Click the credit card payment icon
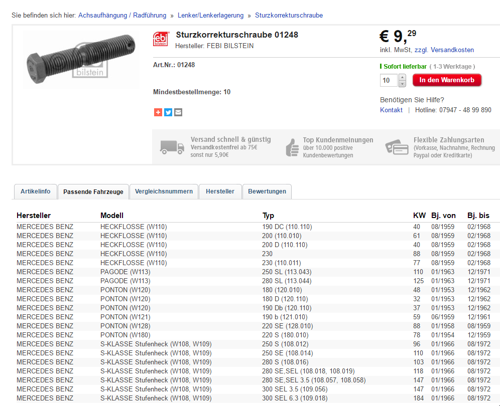The height and width of the screenshot is (406, 500). [397, 147]
